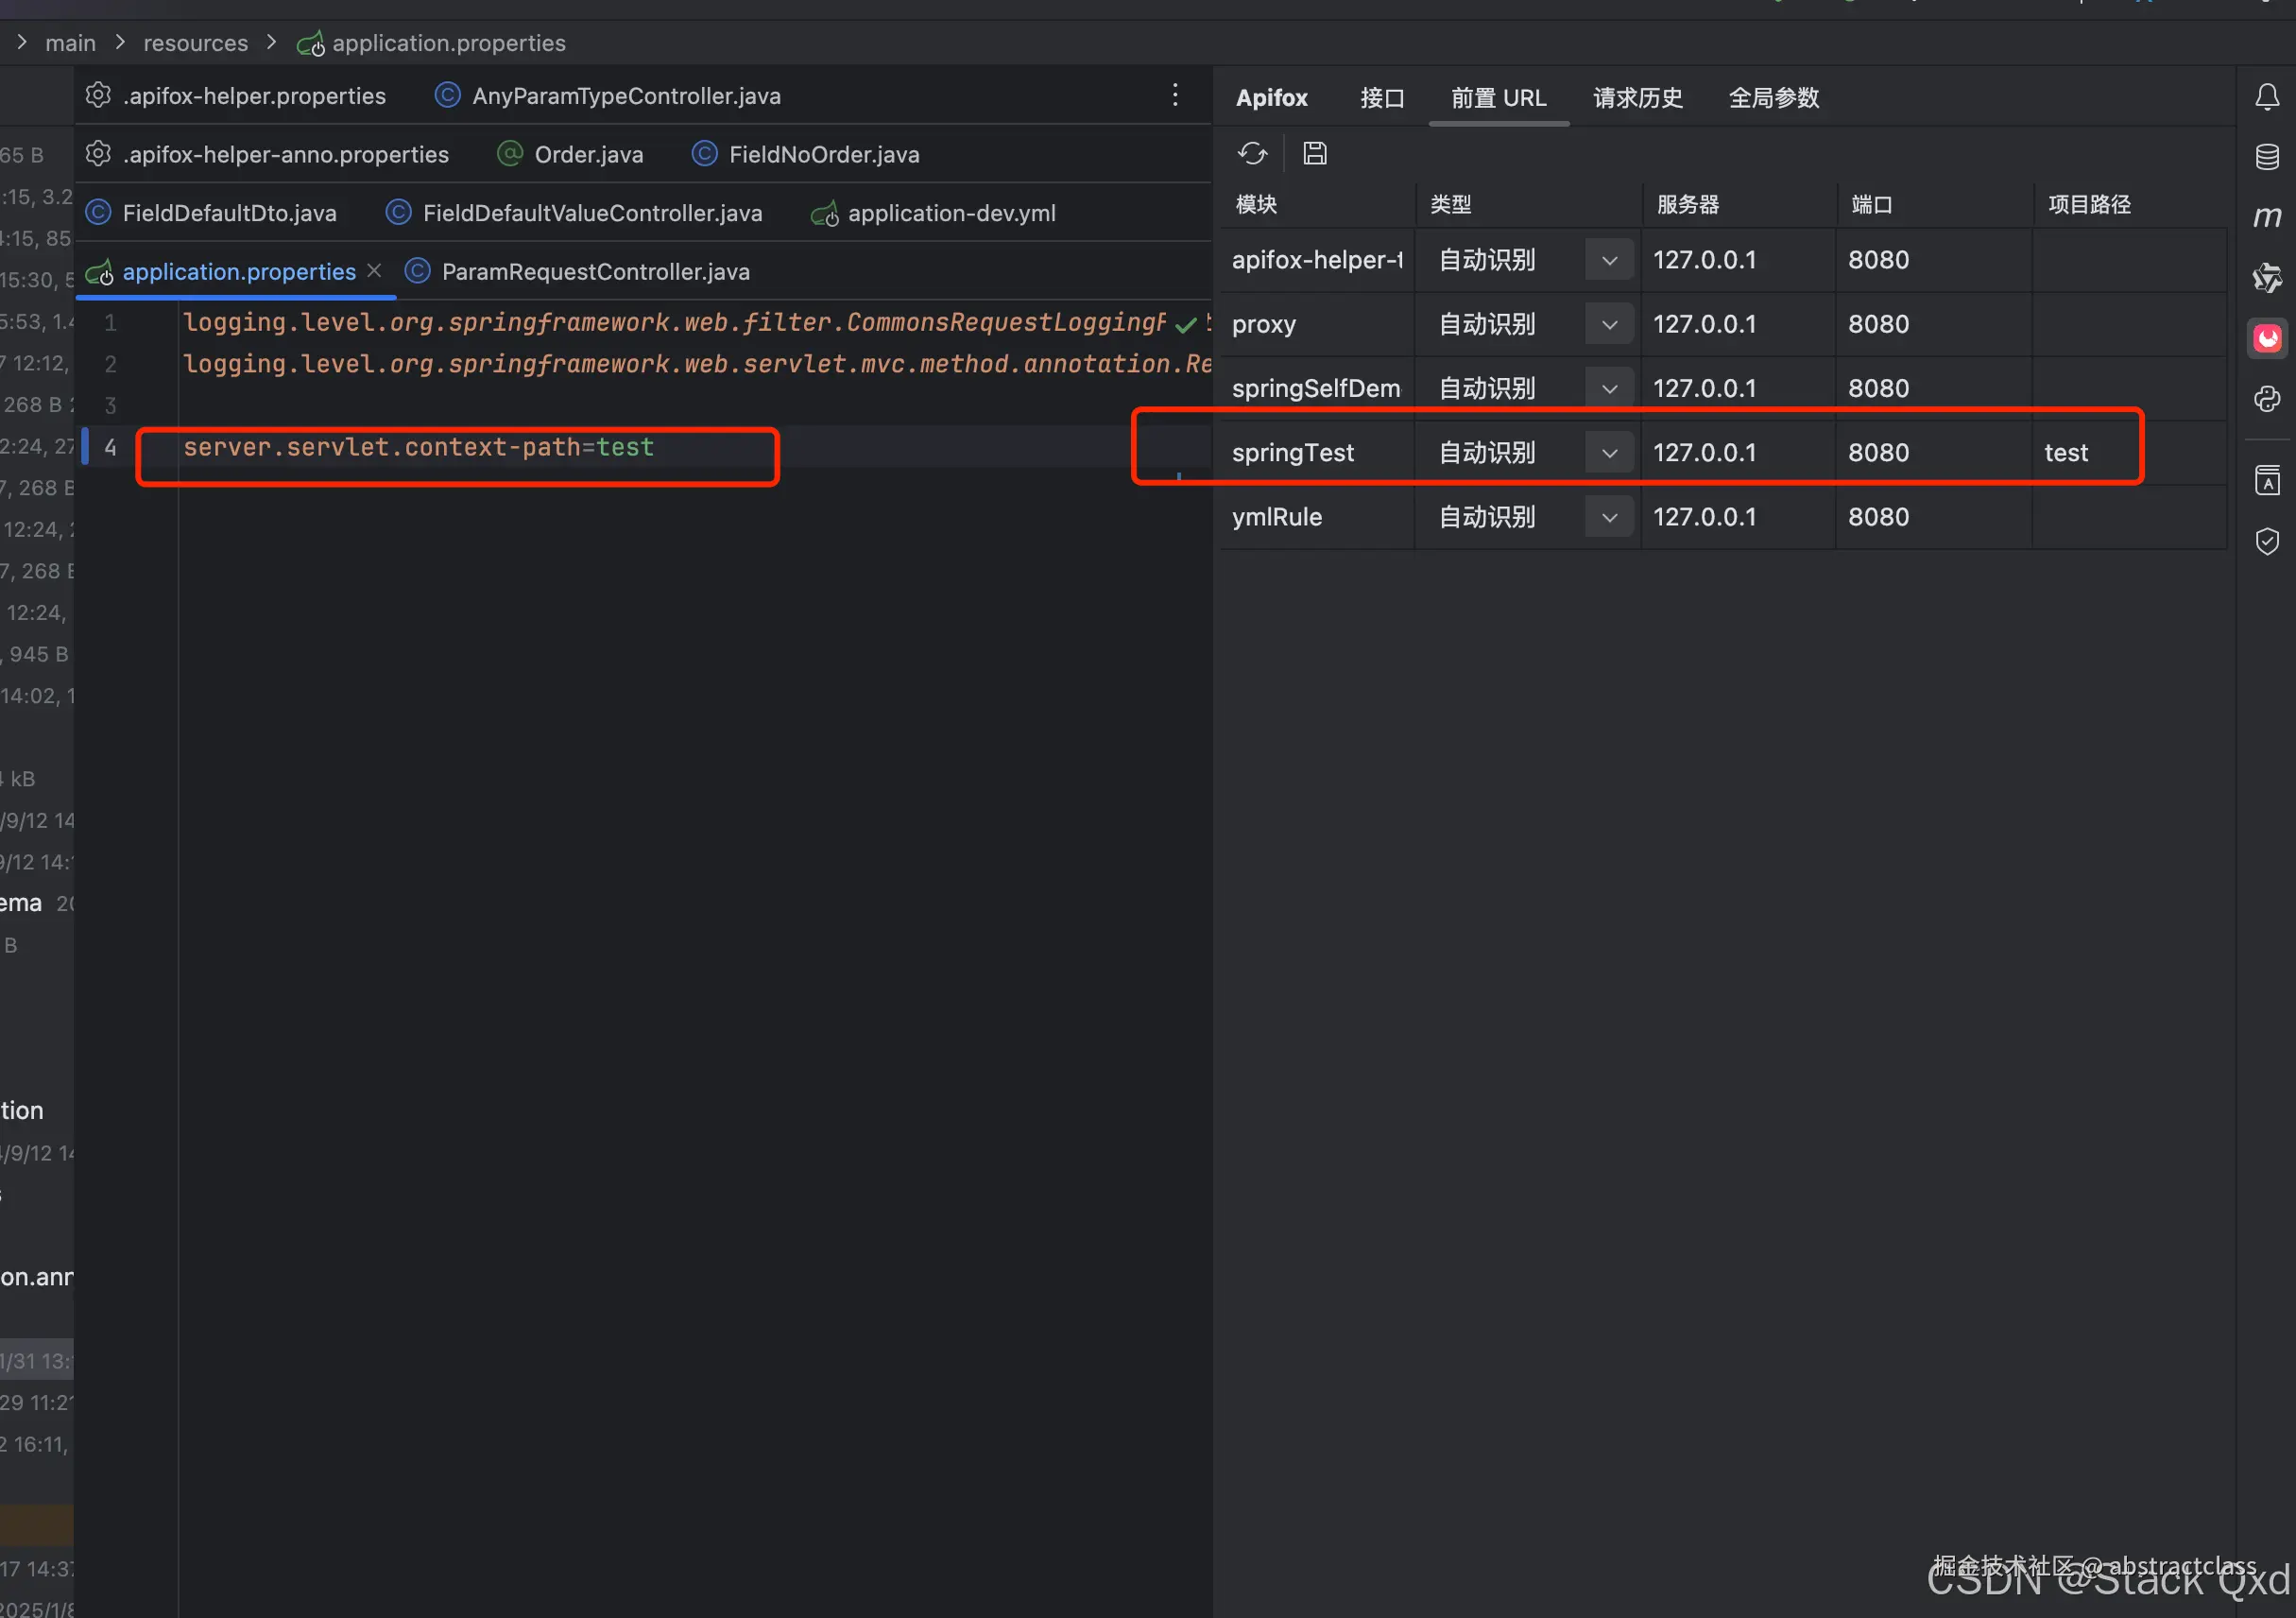Switch to the 接口 tab
Screen dimensions: 2296x1618
point(1381,98)
